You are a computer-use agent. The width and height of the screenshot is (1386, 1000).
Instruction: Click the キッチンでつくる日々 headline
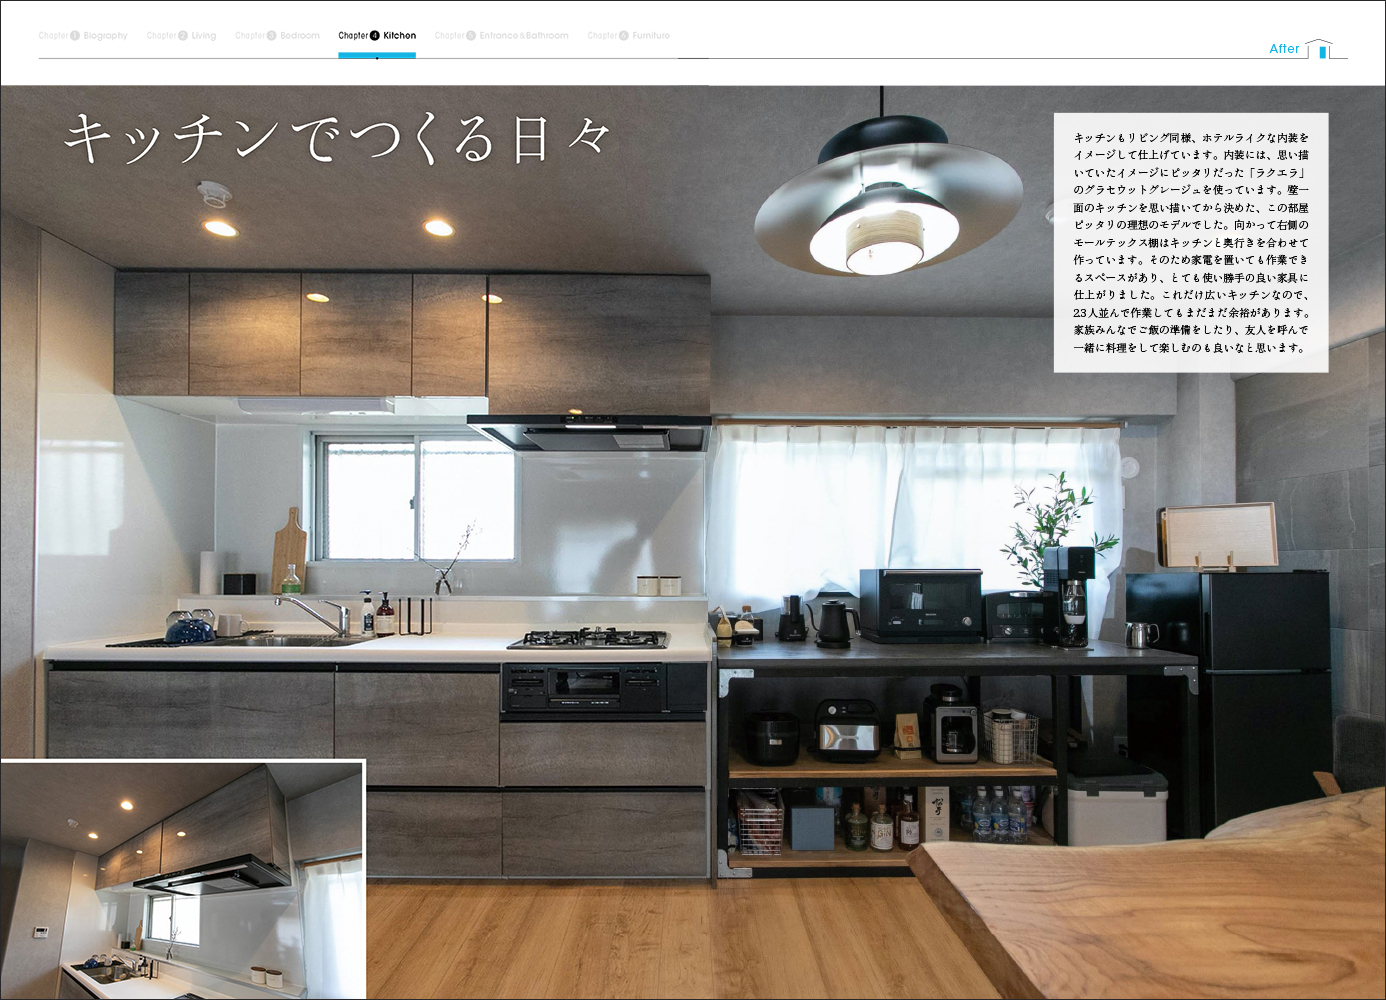(x=337, y=138)
